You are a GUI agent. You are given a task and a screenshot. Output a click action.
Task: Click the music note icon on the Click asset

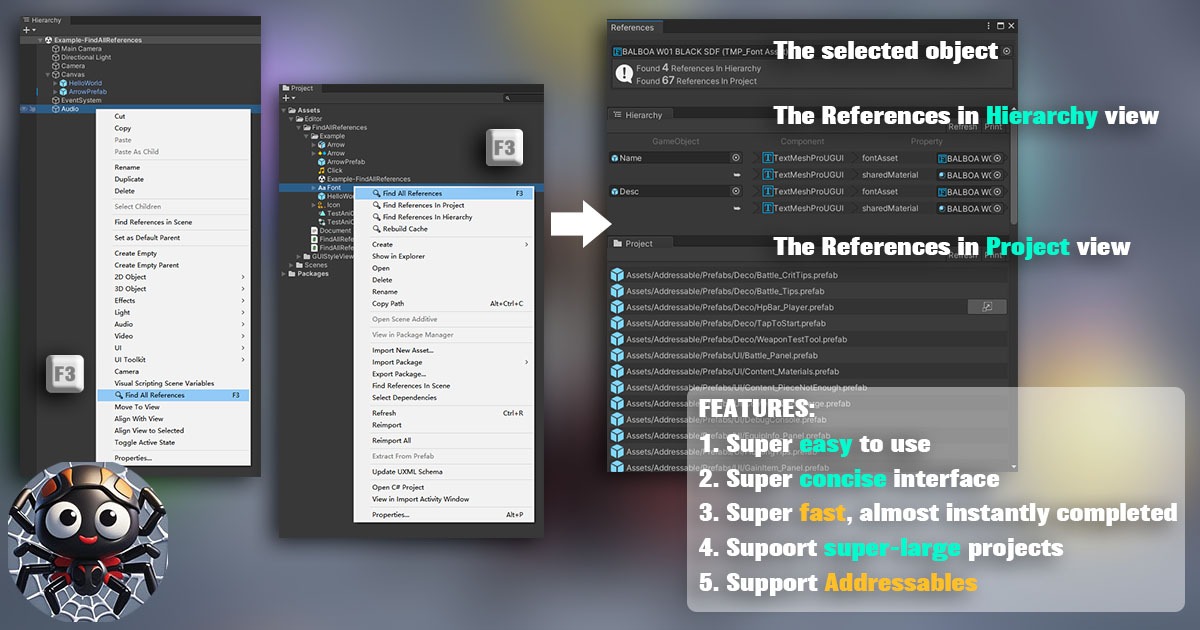pos(321,170)
